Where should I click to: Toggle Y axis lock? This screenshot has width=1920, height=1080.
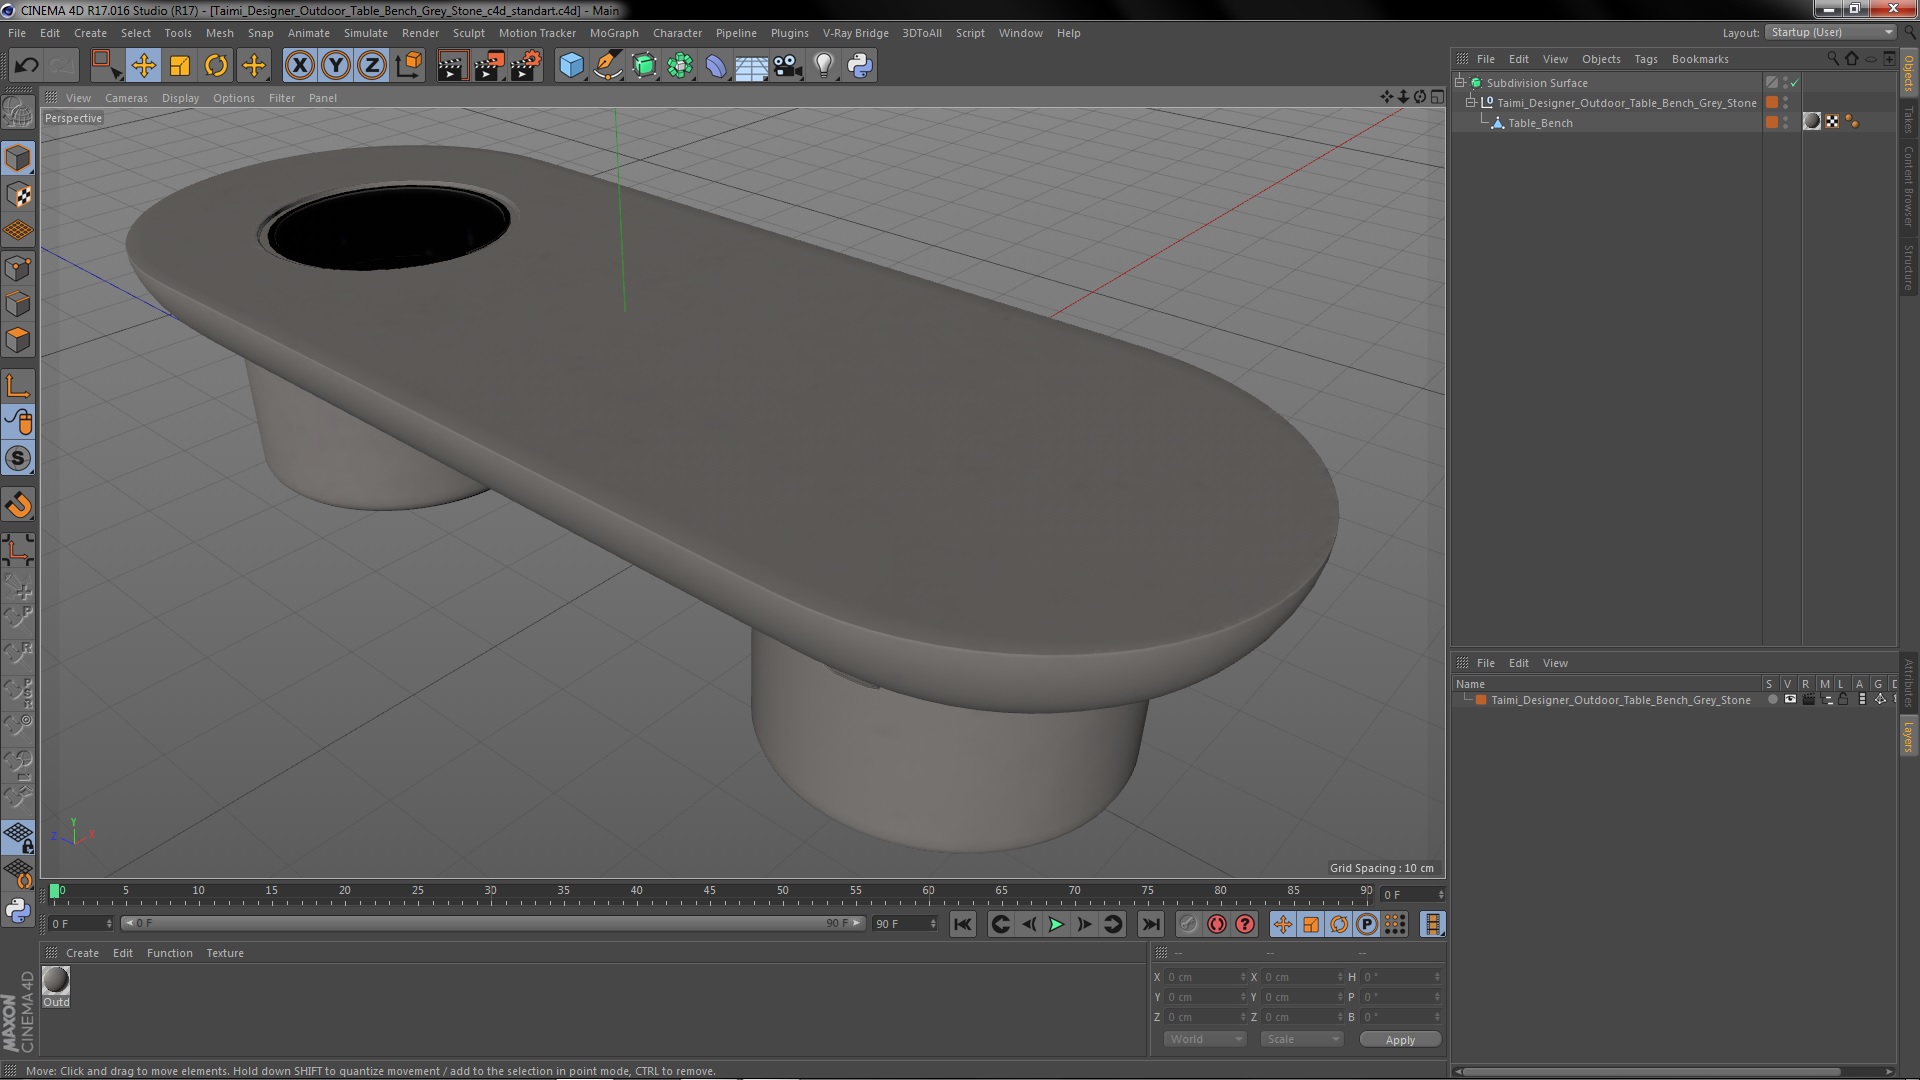(x=336, y=66)
